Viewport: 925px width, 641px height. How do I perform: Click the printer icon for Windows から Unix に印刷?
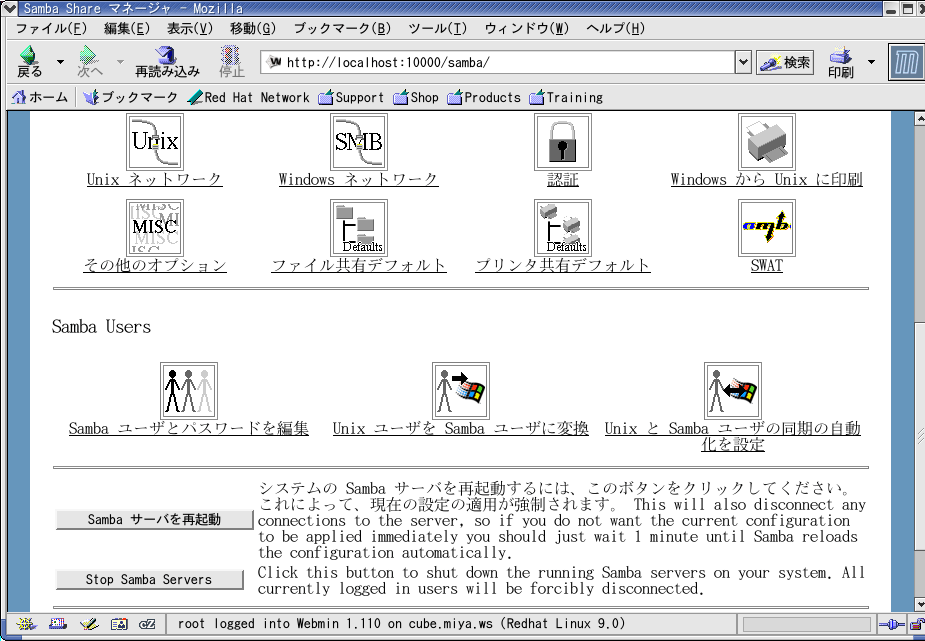[x=767, y=142]
